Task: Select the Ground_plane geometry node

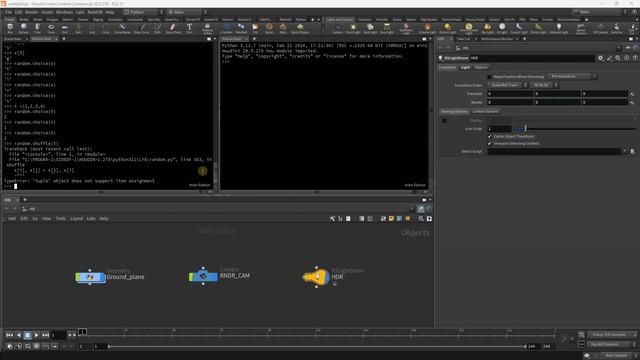Action: pyautogui.click(x=91, y=277)
